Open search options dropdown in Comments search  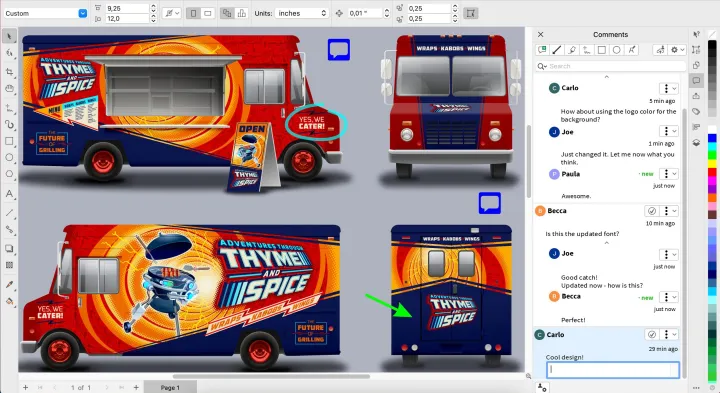click(x=542, y=66)
